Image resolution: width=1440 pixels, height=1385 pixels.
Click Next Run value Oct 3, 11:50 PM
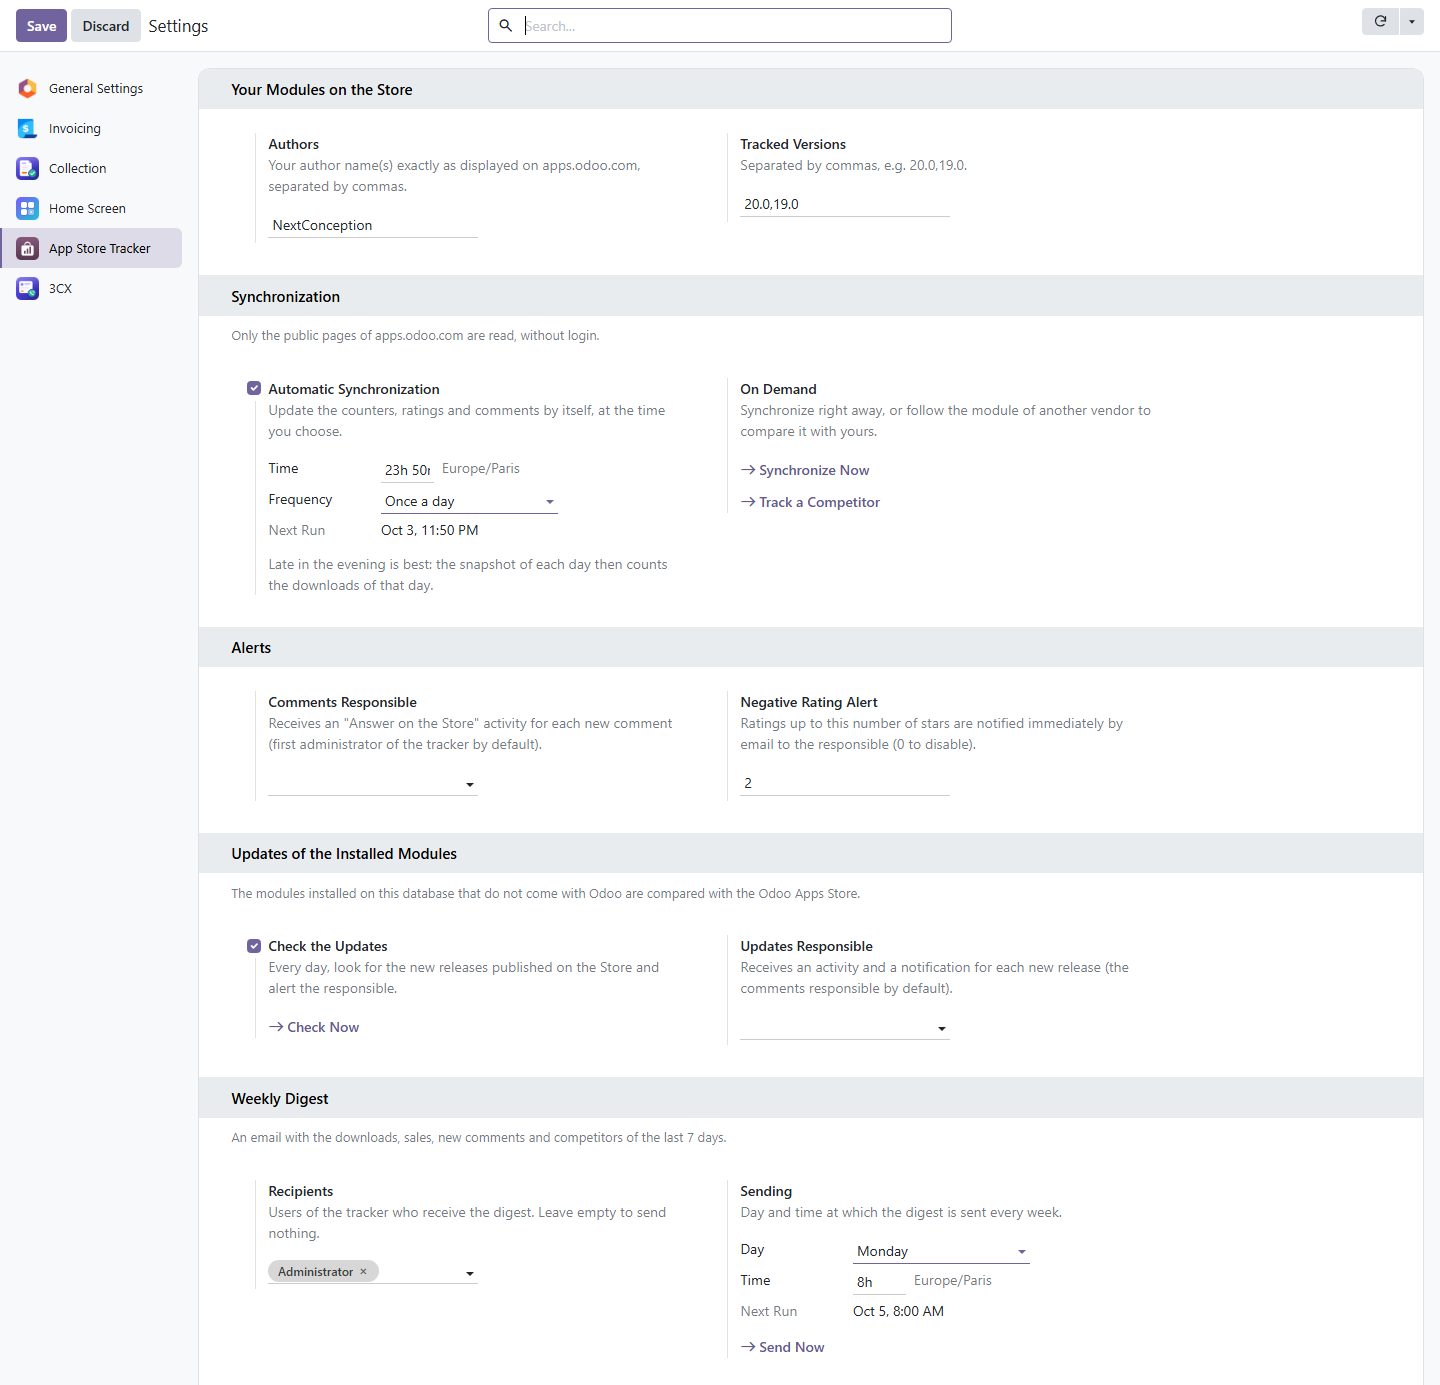coord(430,530)
